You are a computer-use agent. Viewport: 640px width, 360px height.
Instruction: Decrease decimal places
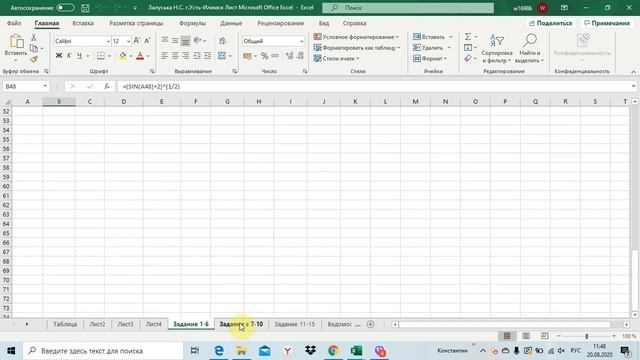coord(300,56)
